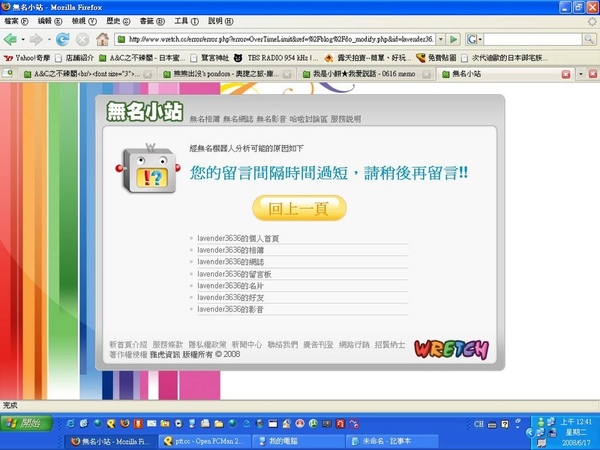Click the 聯絡我們 footer link
This screenshot has height=450, width=600.
click(x=282, y=344)
